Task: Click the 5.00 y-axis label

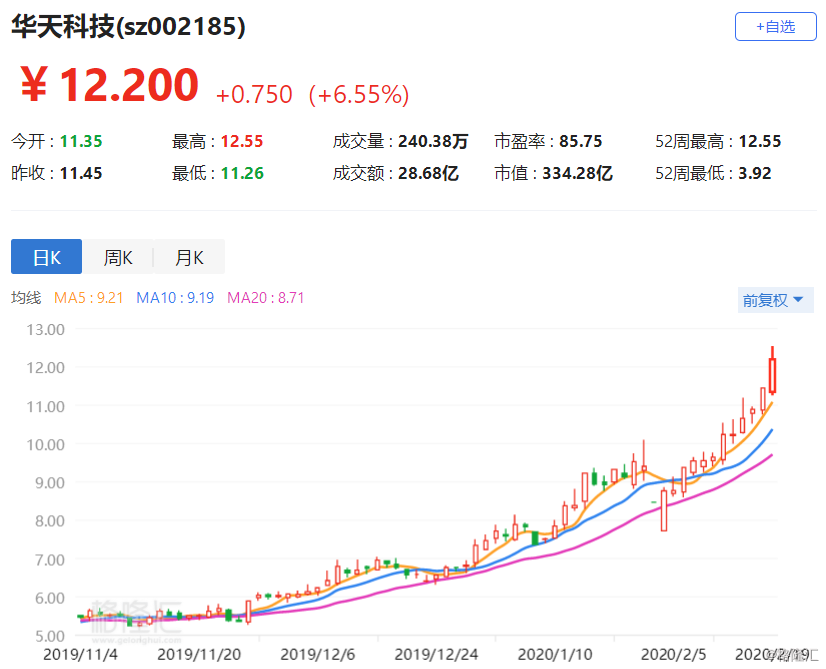Action: [50, 636]
